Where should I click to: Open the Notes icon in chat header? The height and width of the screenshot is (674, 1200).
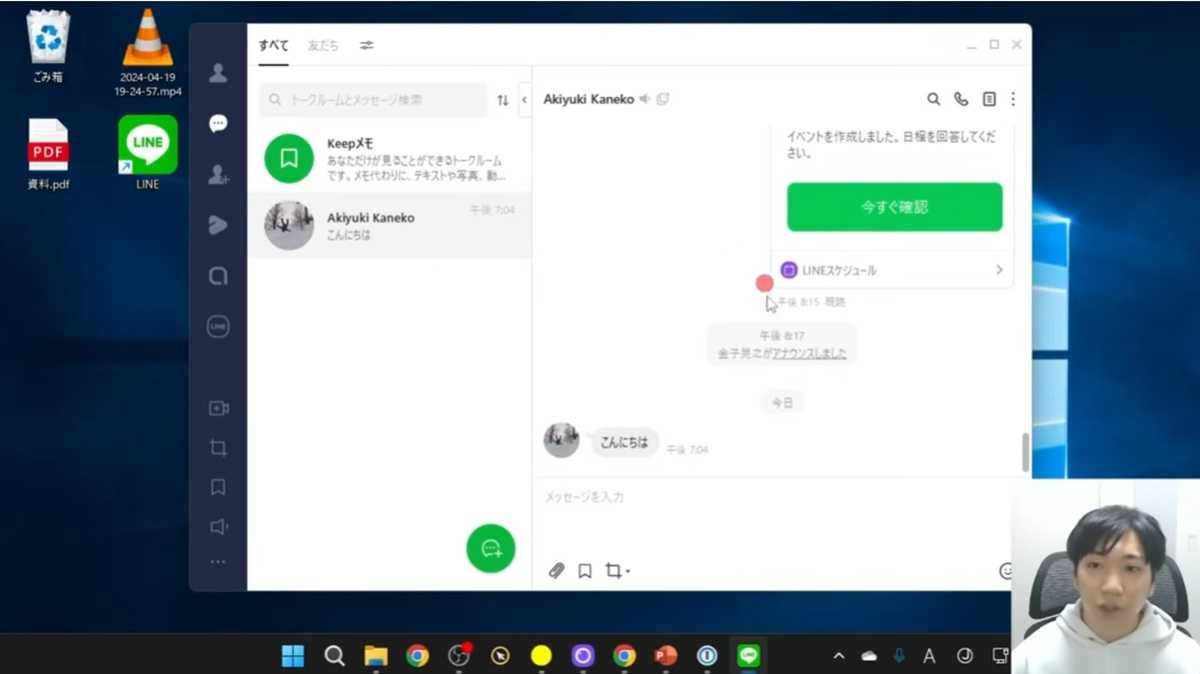(x=989, y=99)
